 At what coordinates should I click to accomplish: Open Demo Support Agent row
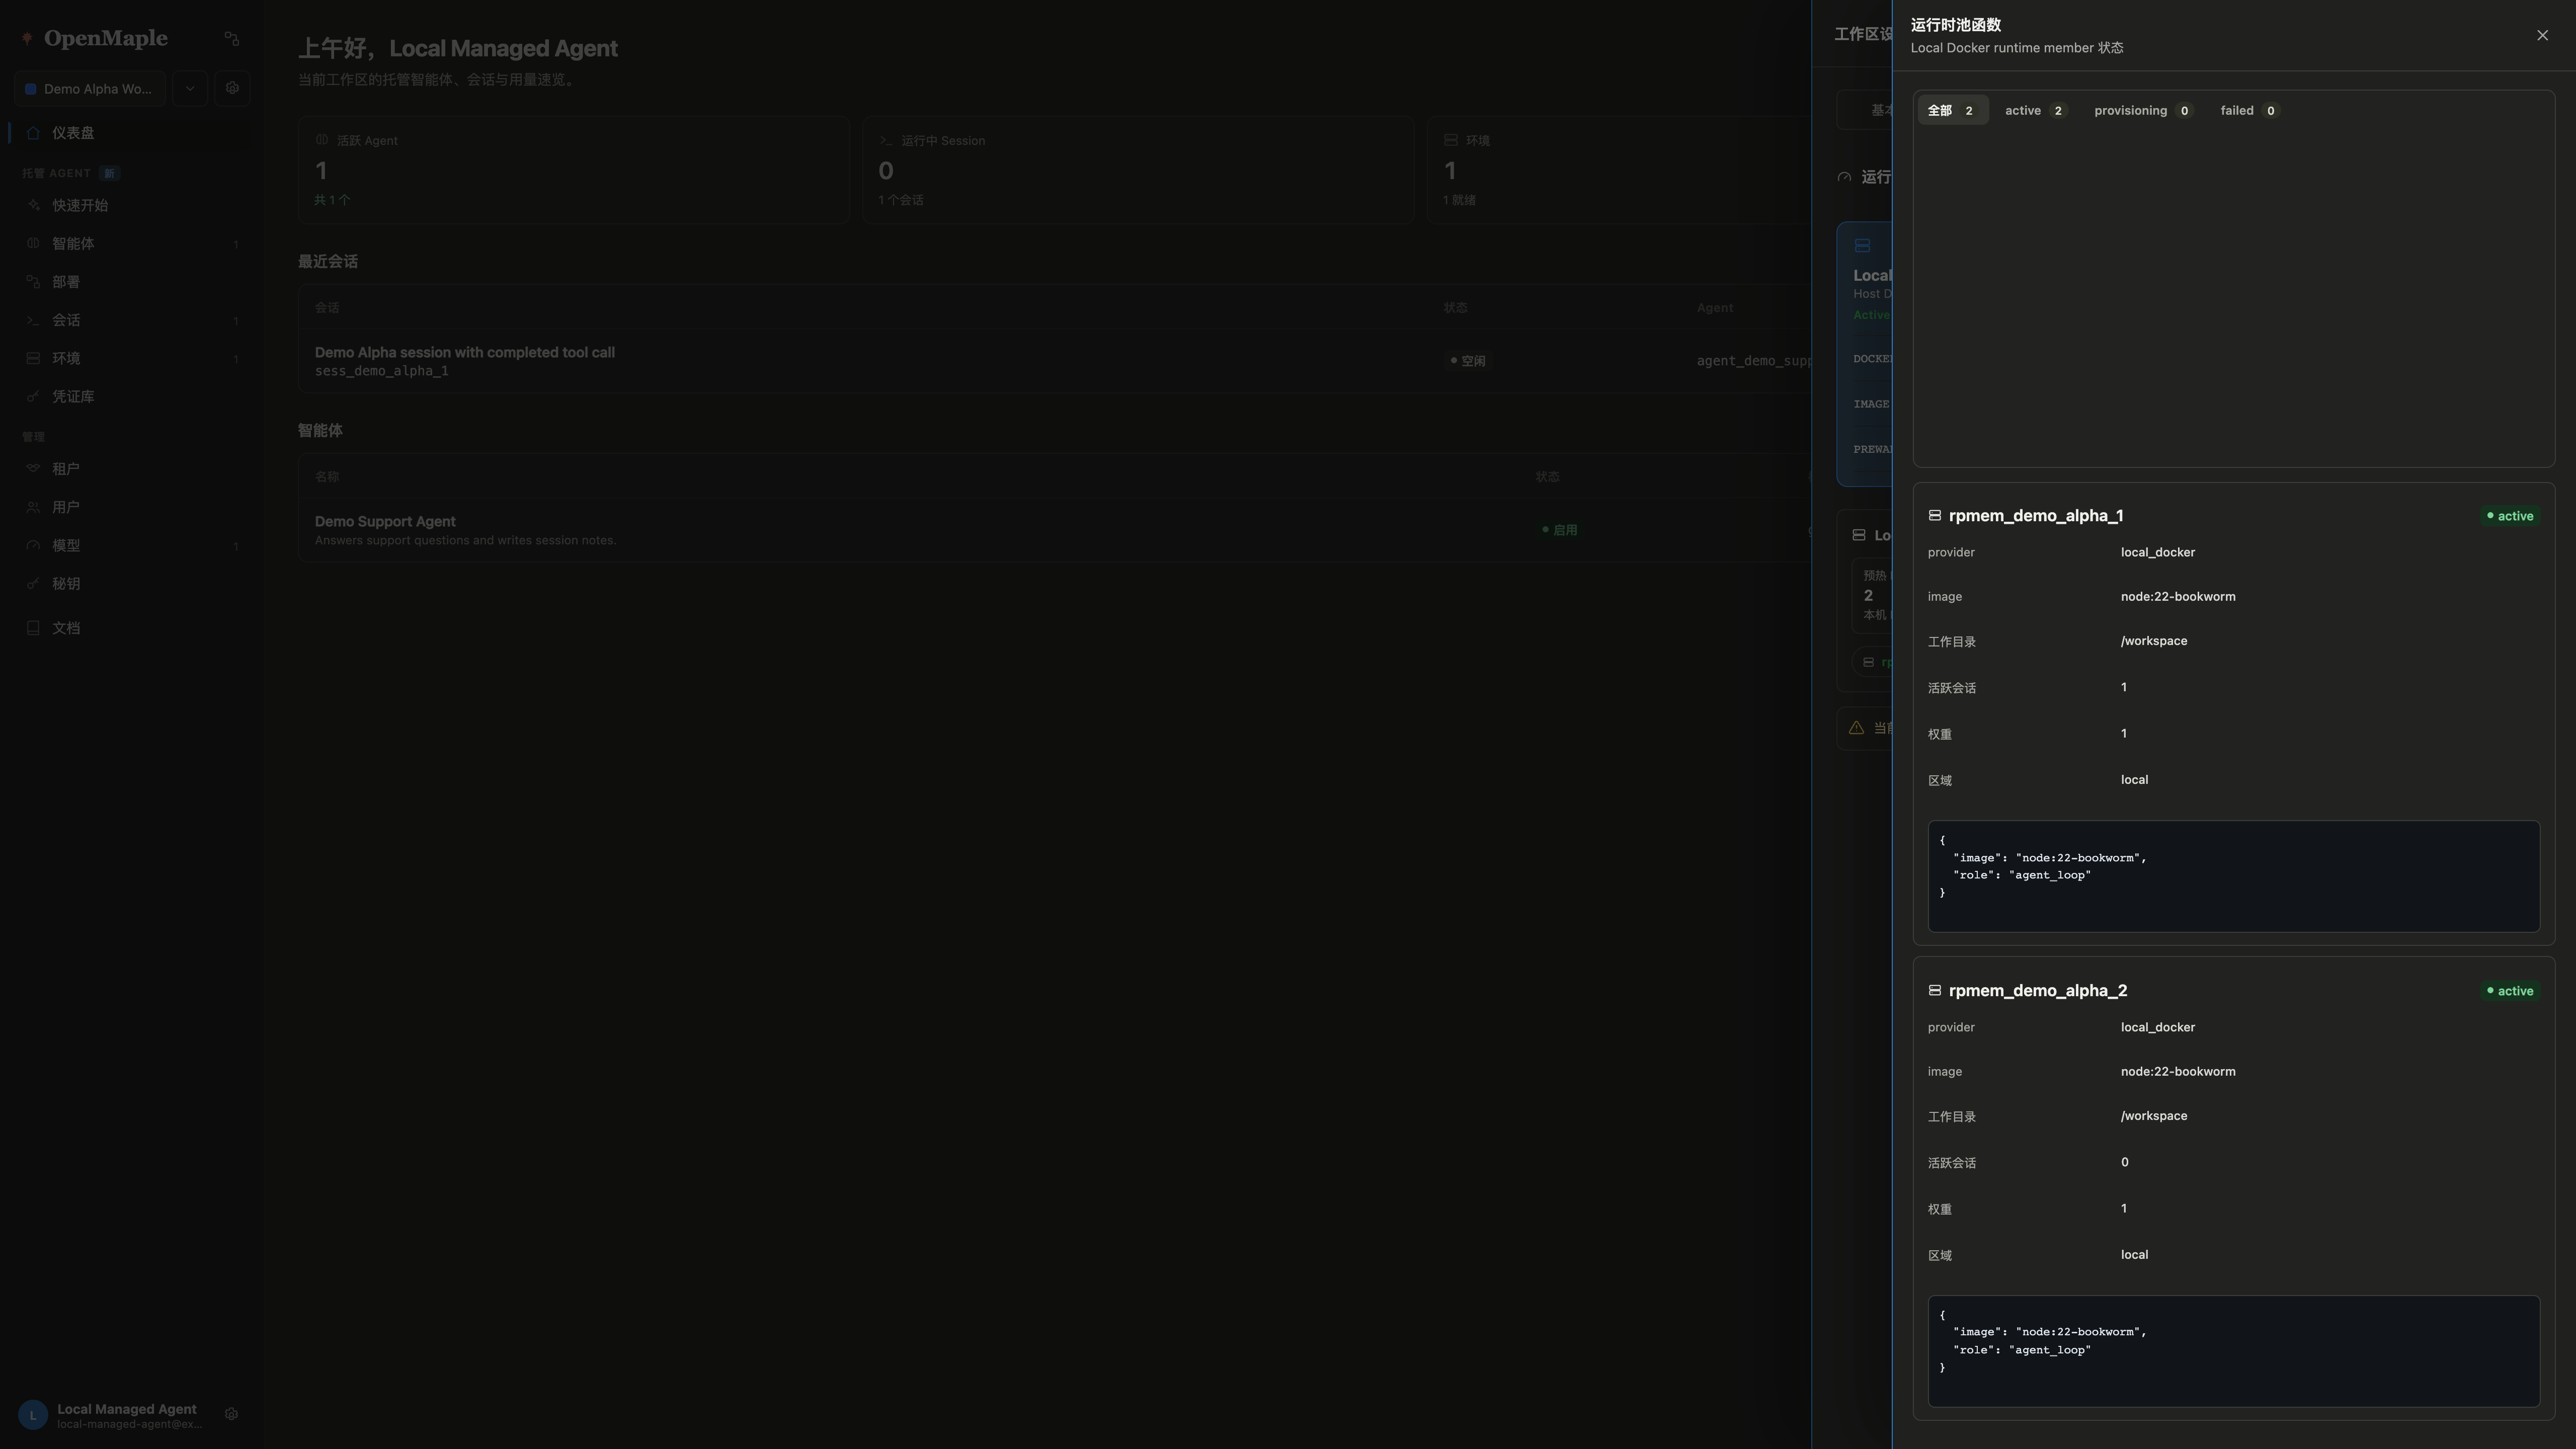click(1054, 530)
